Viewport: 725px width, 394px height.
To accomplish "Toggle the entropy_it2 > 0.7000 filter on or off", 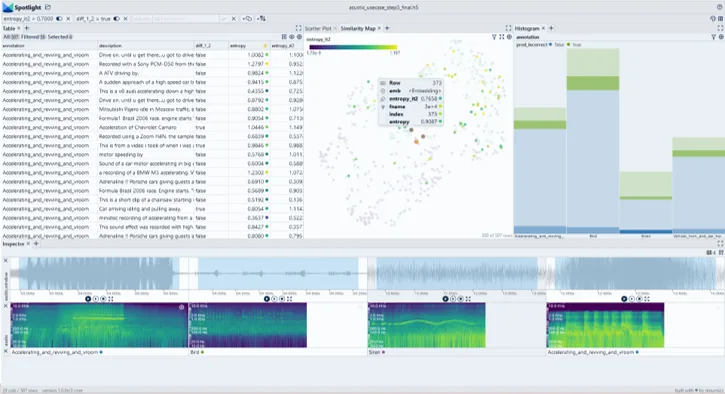I will 59,19.
